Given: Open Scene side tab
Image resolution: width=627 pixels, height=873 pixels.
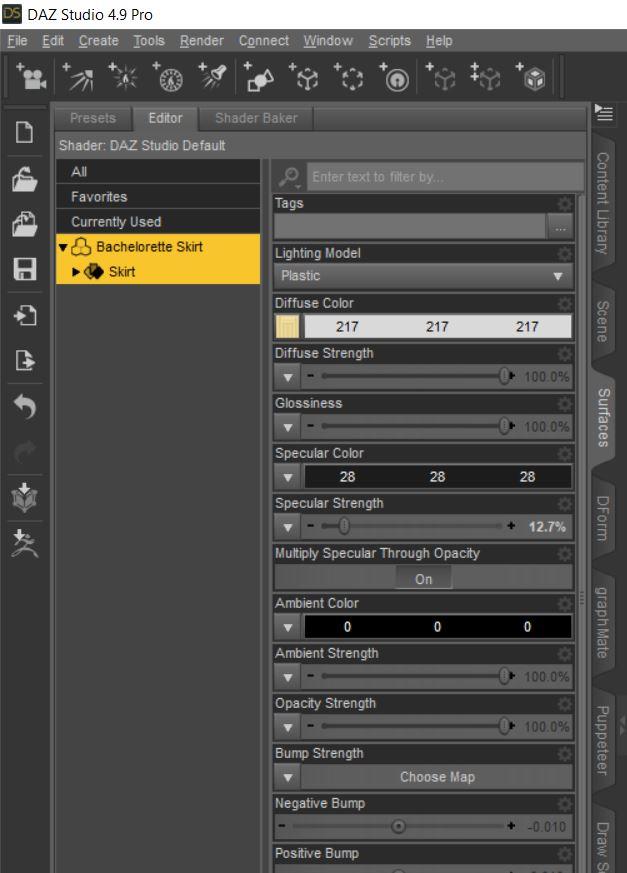Looking at the screenshot, I should [x=603, y=321].
